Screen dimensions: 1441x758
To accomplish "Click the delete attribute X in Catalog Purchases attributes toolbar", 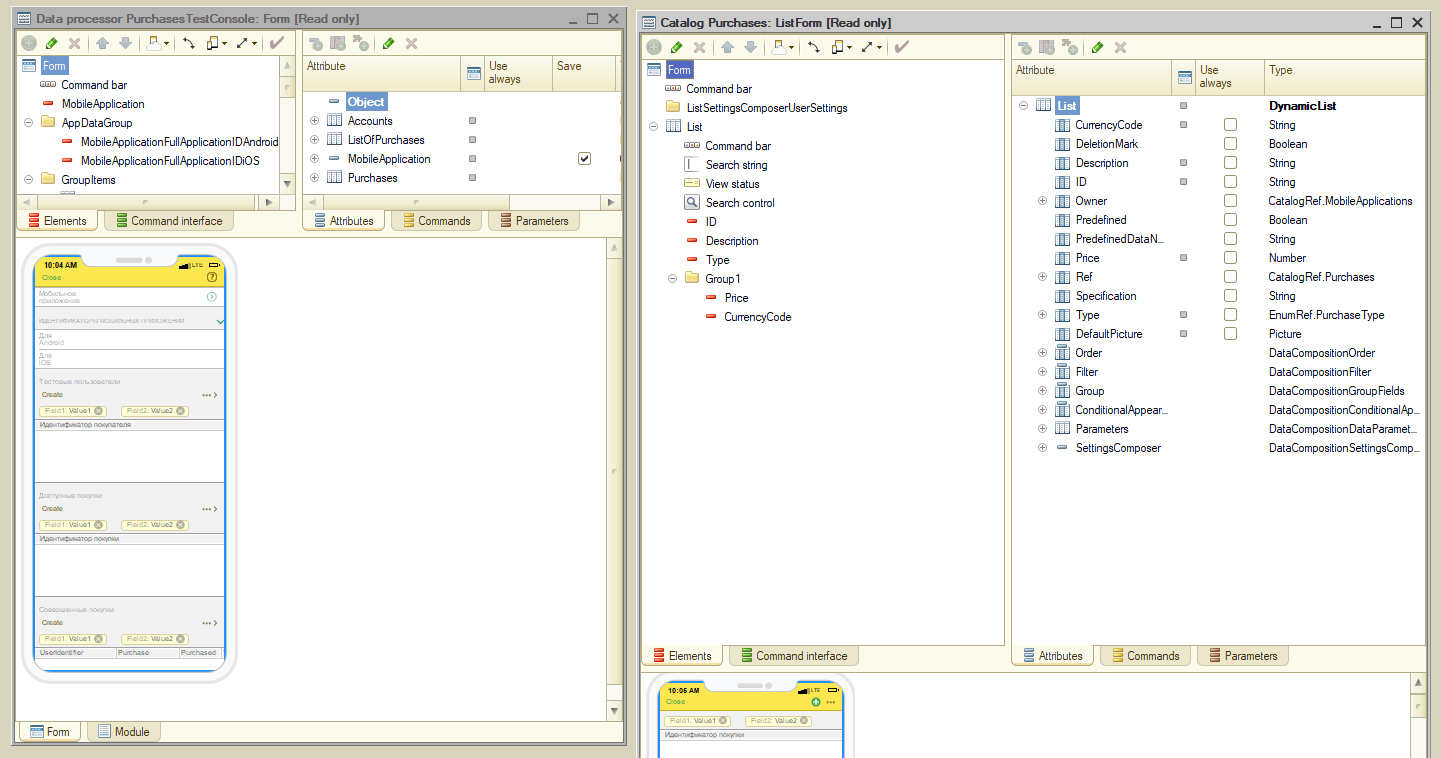I will pos(1120,47).
